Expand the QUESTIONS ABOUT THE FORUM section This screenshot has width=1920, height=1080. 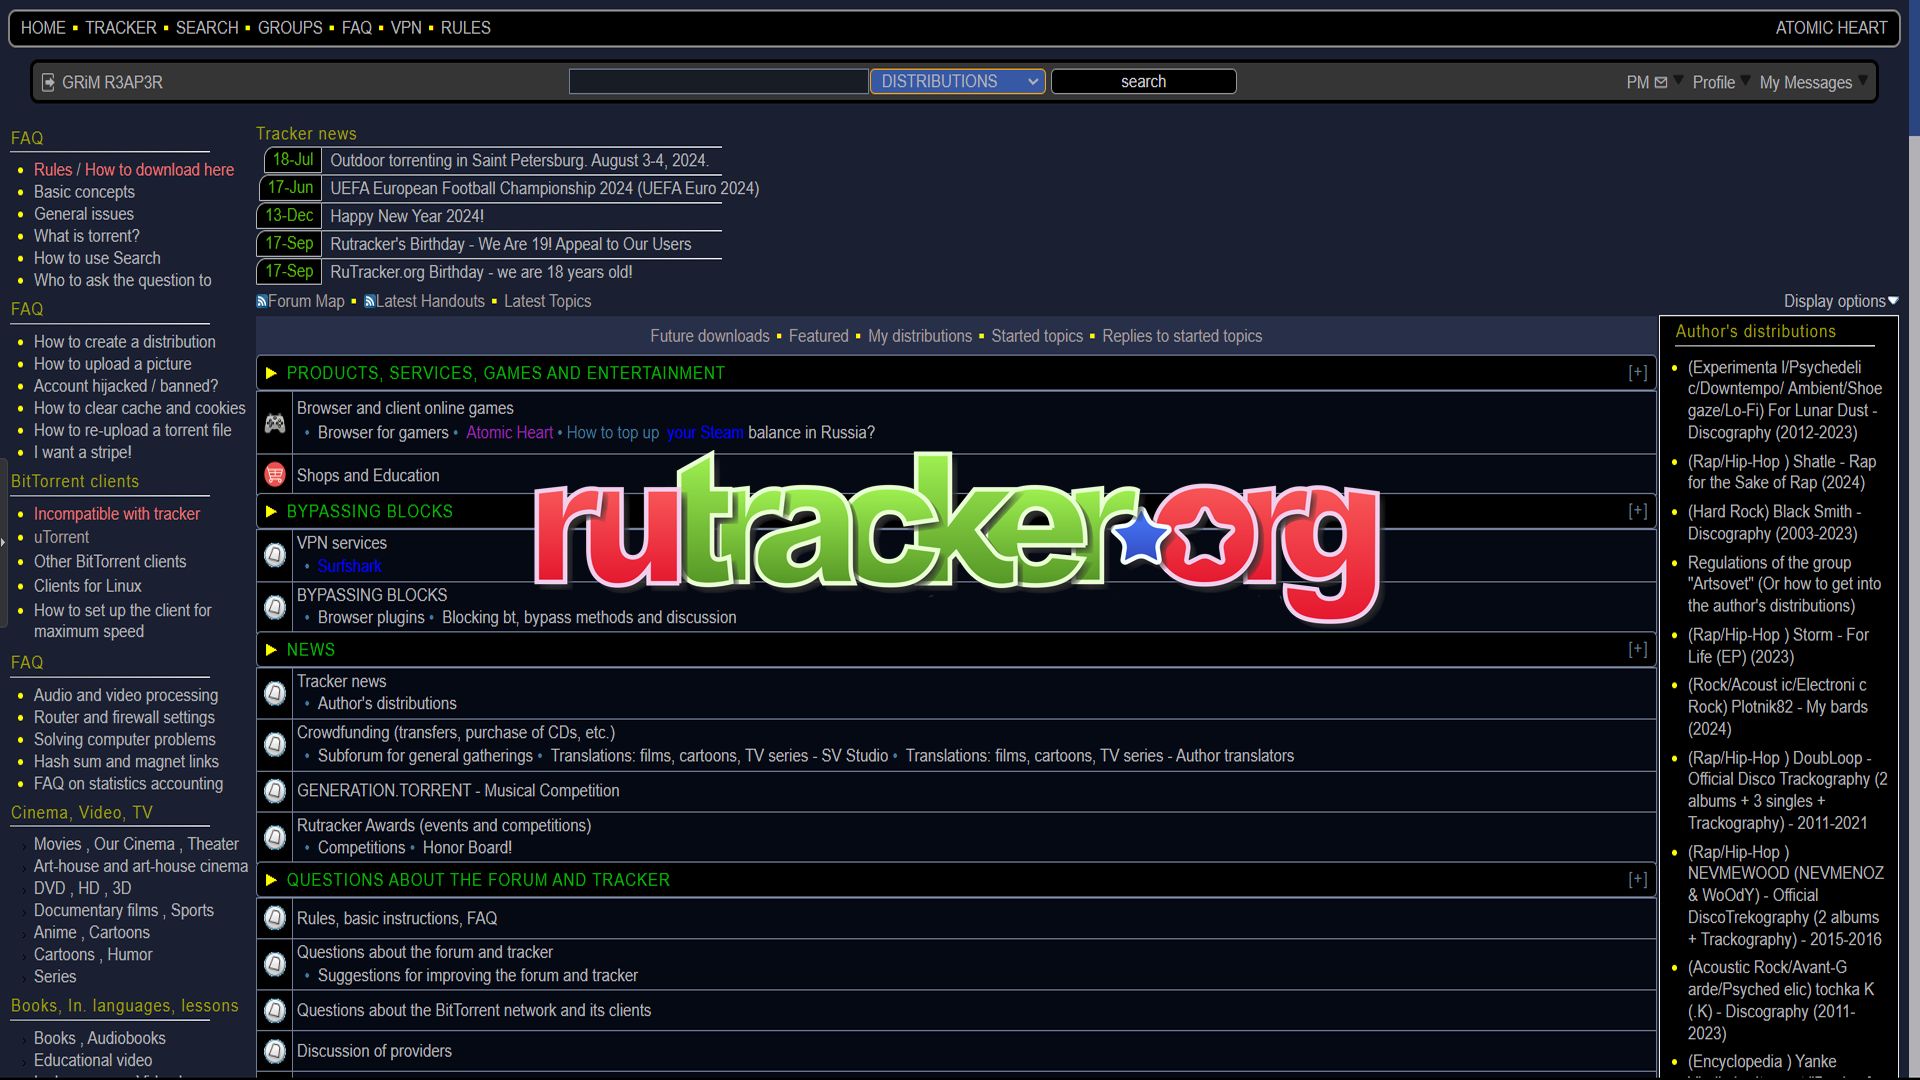(x=1639, y=878)
